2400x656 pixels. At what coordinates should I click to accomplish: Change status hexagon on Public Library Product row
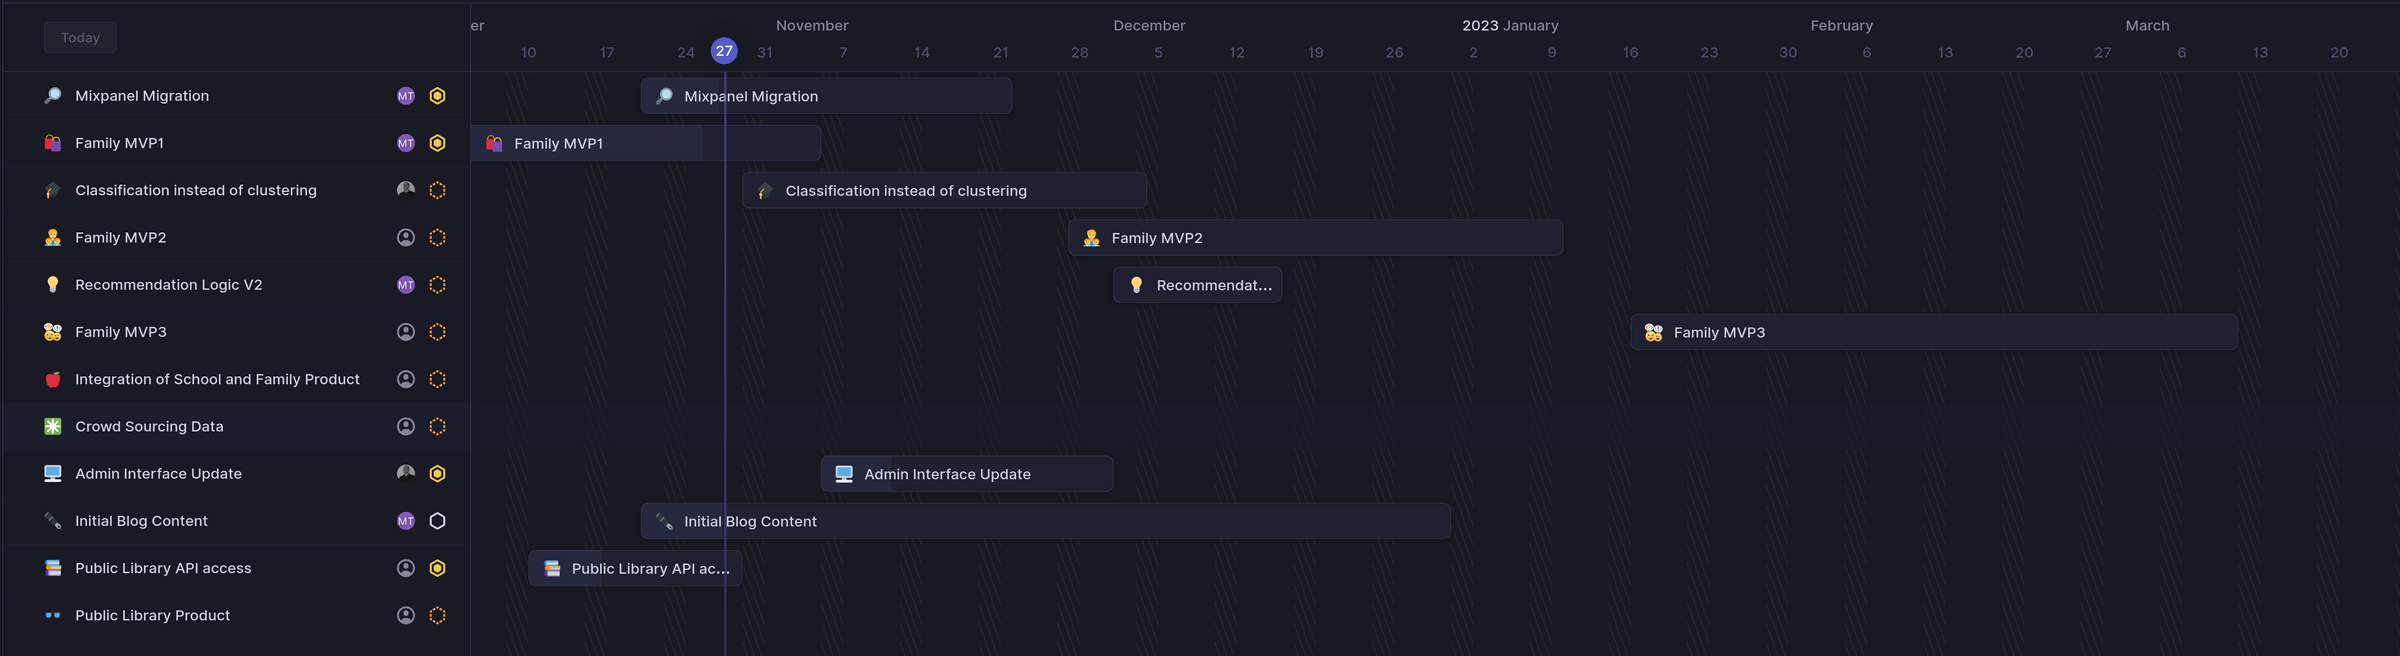coord(438,615)
